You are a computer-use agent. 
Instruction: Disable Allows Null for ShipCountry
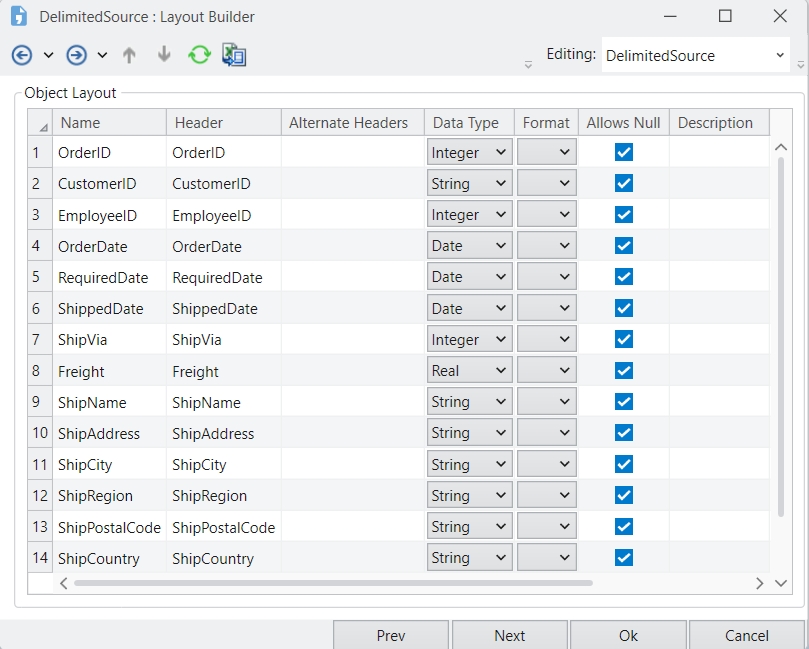(x=624, y=558)
